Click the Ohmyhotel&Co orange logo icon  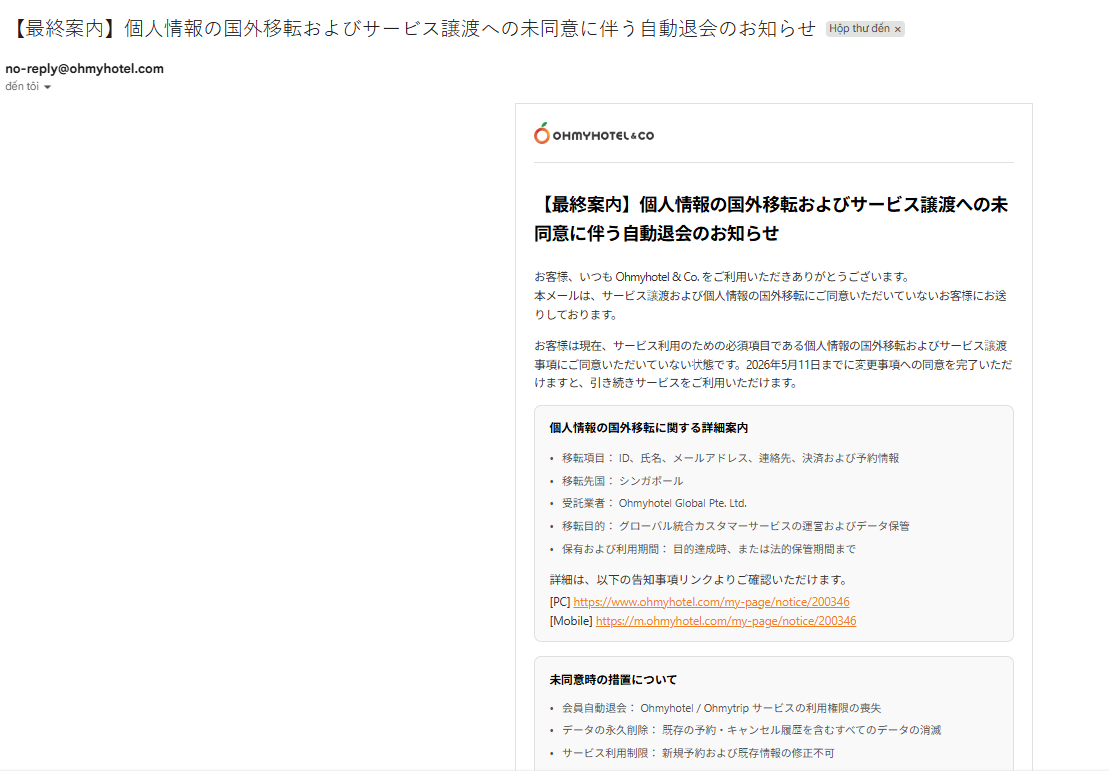point(542,133)
